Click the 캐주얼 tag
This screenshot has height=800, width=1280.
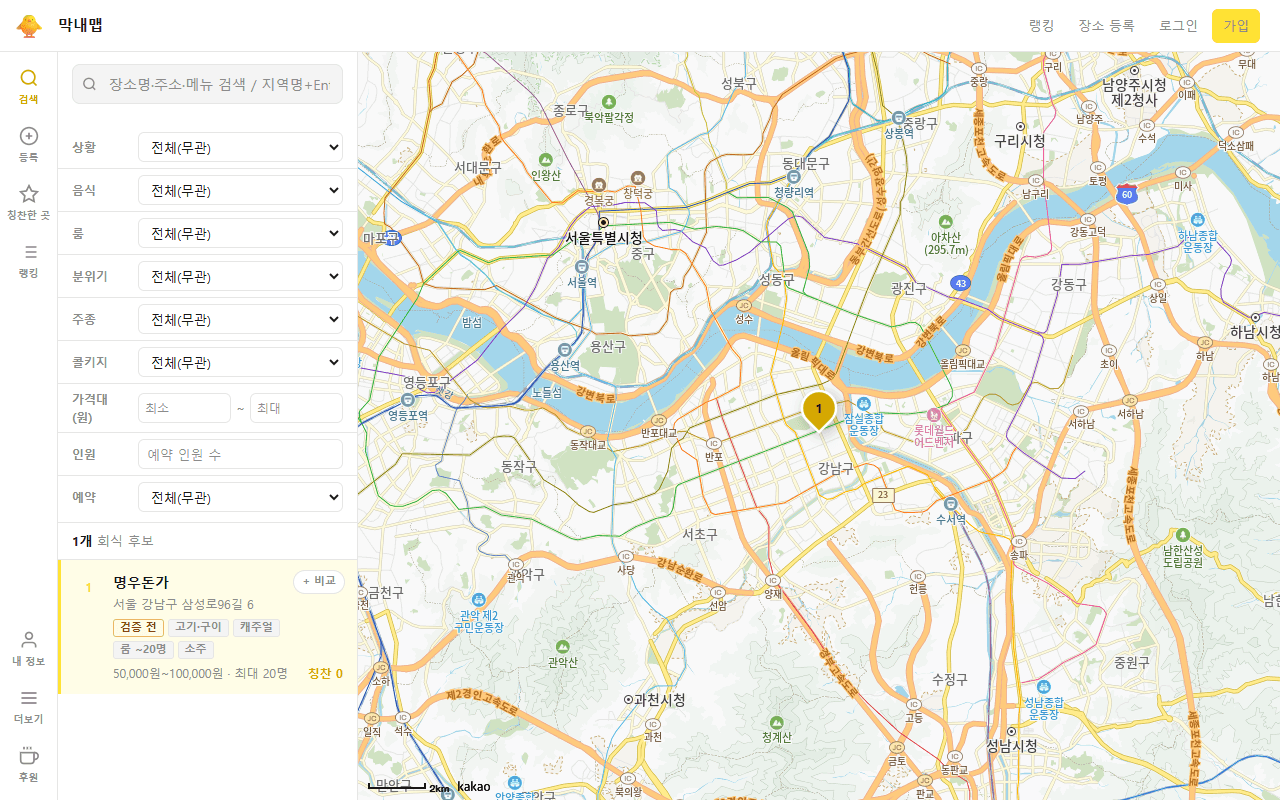(257, 627)
